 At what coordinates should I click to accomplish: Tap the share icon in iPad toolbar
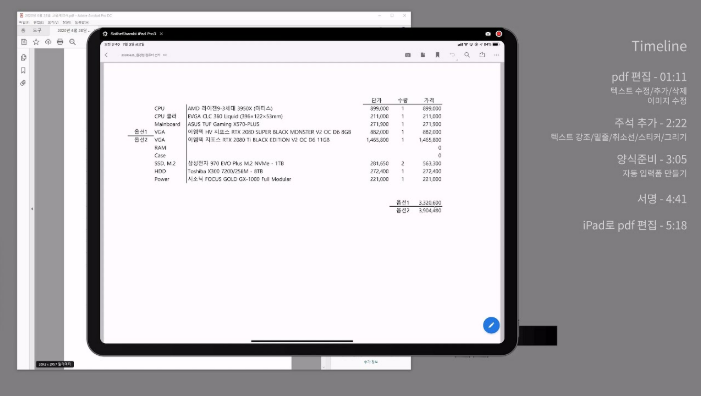pos(482,55)
